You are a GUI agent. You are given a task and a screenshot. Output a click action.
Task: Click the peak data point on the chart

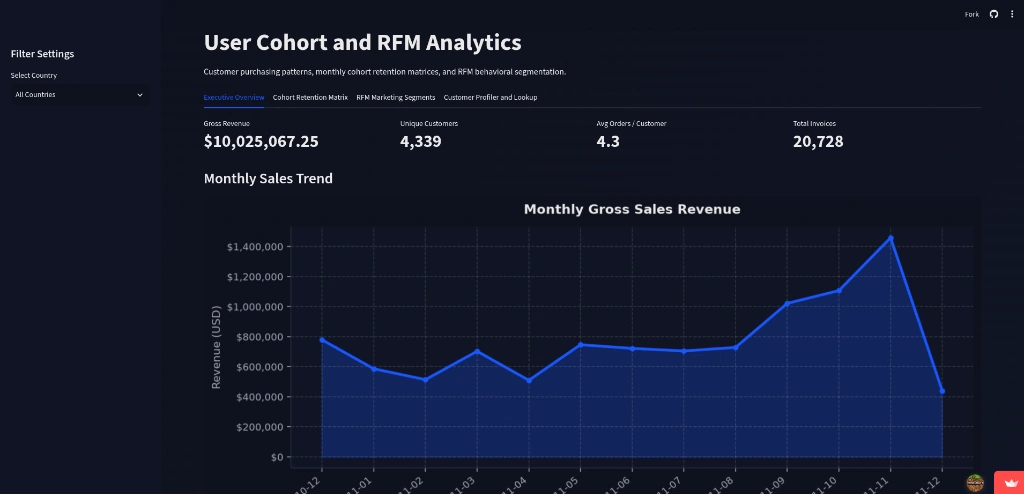[x=891, y=238]
